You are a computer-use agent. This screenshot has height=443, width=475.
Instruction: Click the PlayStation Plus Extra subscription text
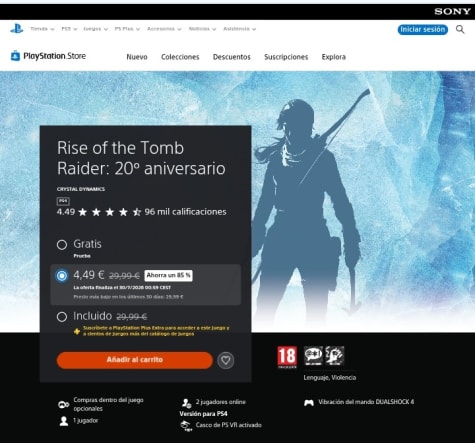tap(156, 331)
